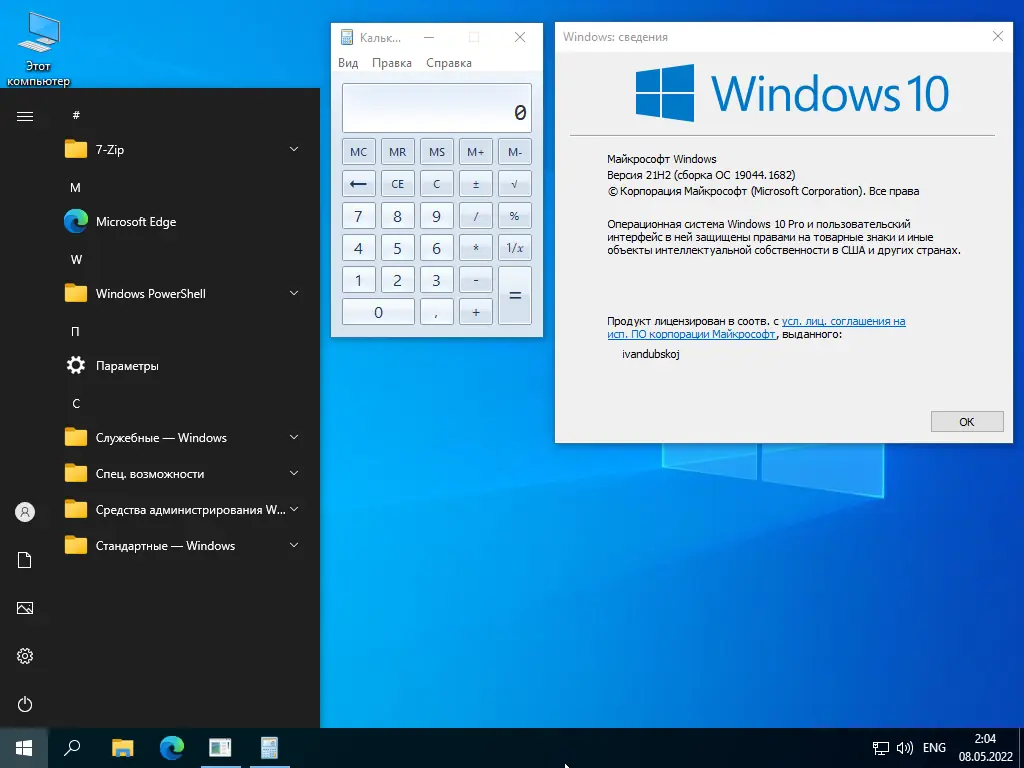The image size is (1024, 768).
Task: Click OK in the Windows info dialog
Action: [x=966, y=422]
